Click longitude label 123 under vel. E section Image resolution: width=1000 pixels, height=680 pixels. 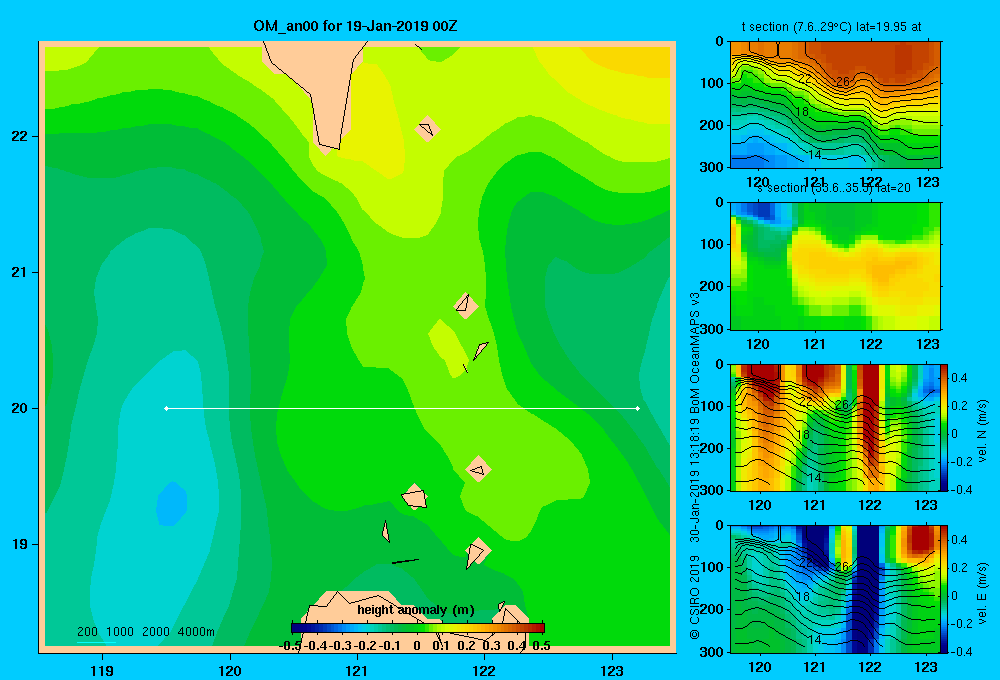point(926,667)
